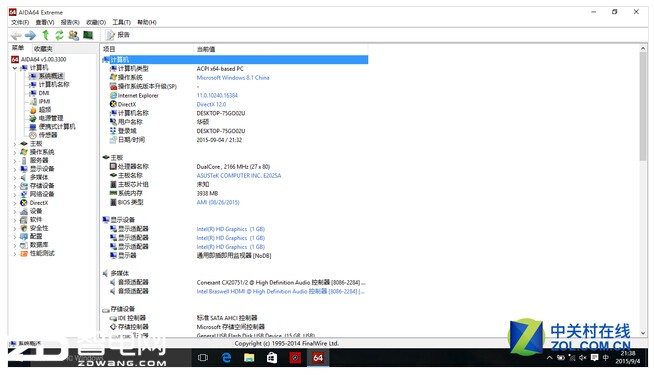Click the vertical scrollbar thumb in the report pane
The image size is (654, 375).
[643, 106]
